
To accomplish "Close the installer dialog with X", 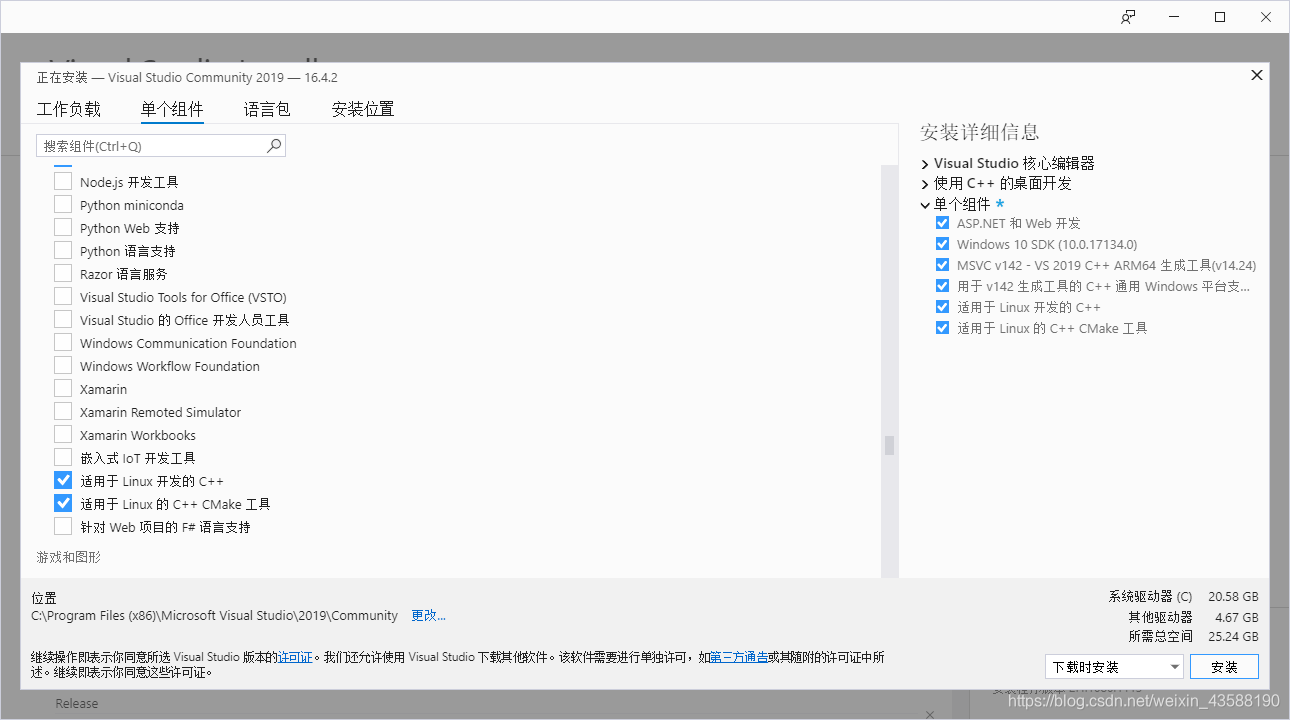I will 1257,75.
